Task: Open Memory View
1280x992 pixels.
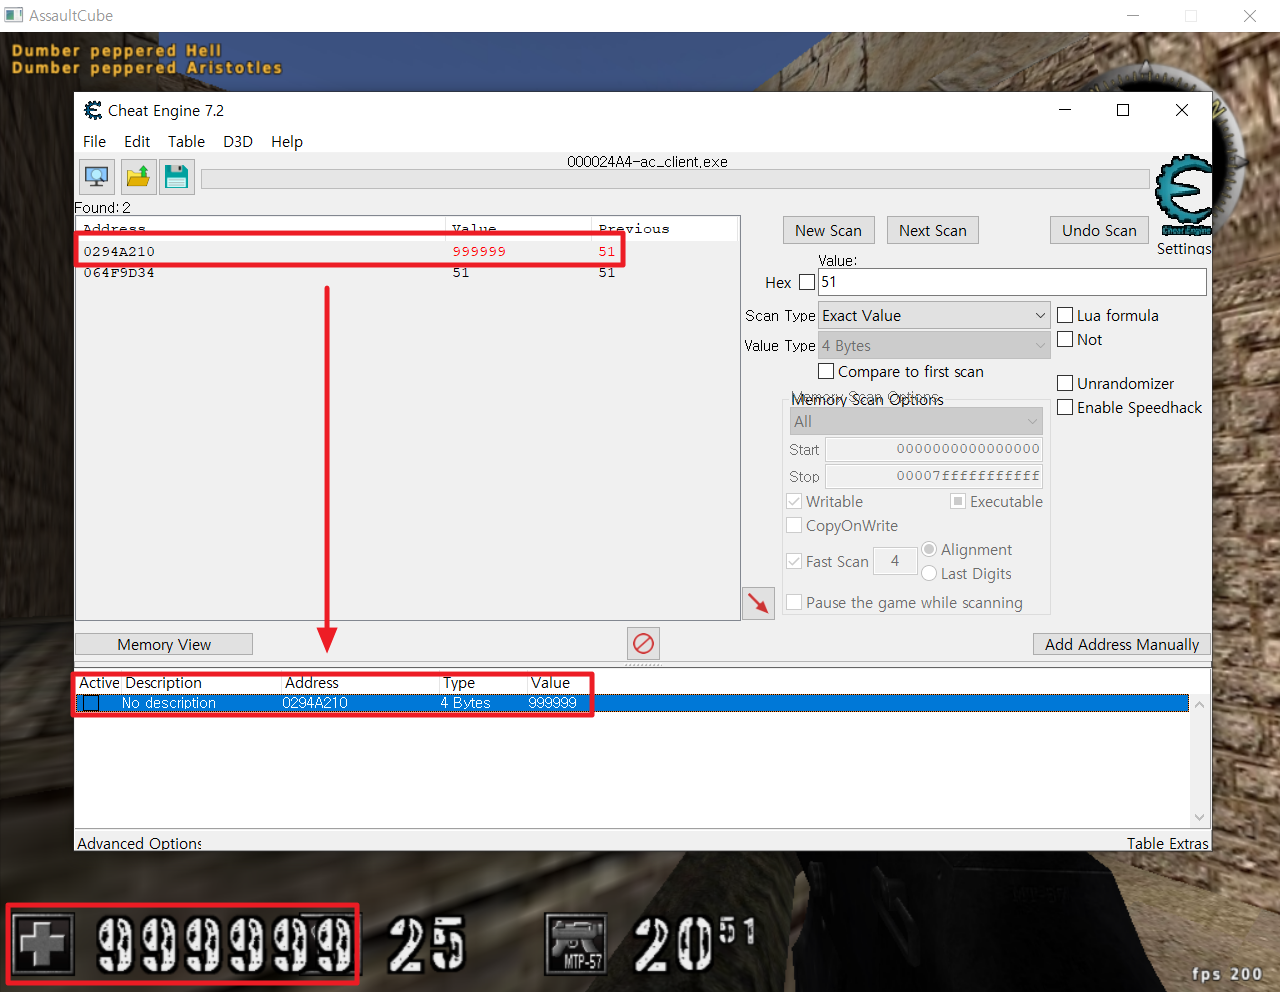Action: pos(164,645)
